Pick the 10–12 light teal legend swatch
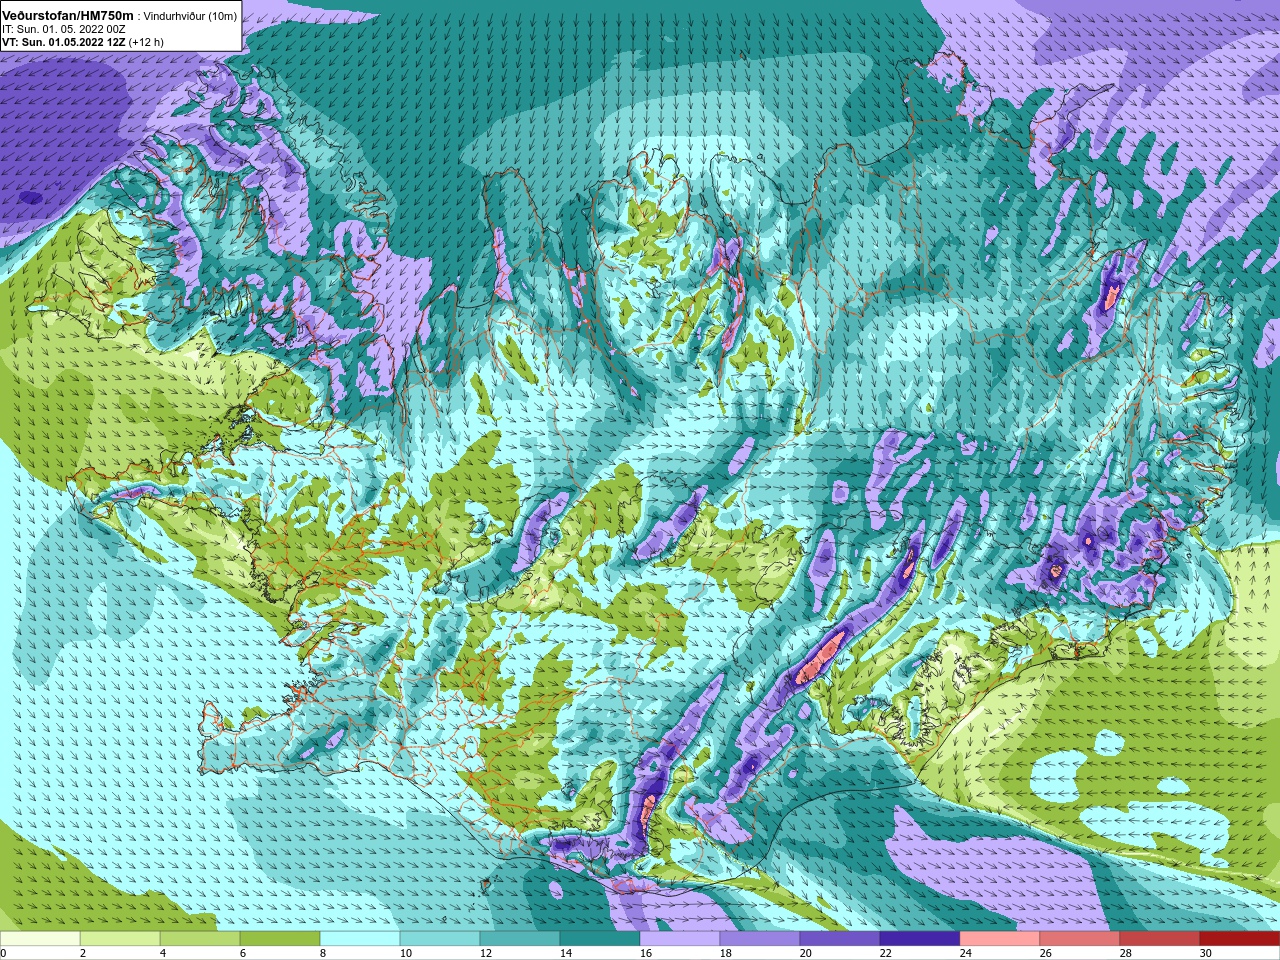This screenshot has height=960, width=1280. [440, 939]
